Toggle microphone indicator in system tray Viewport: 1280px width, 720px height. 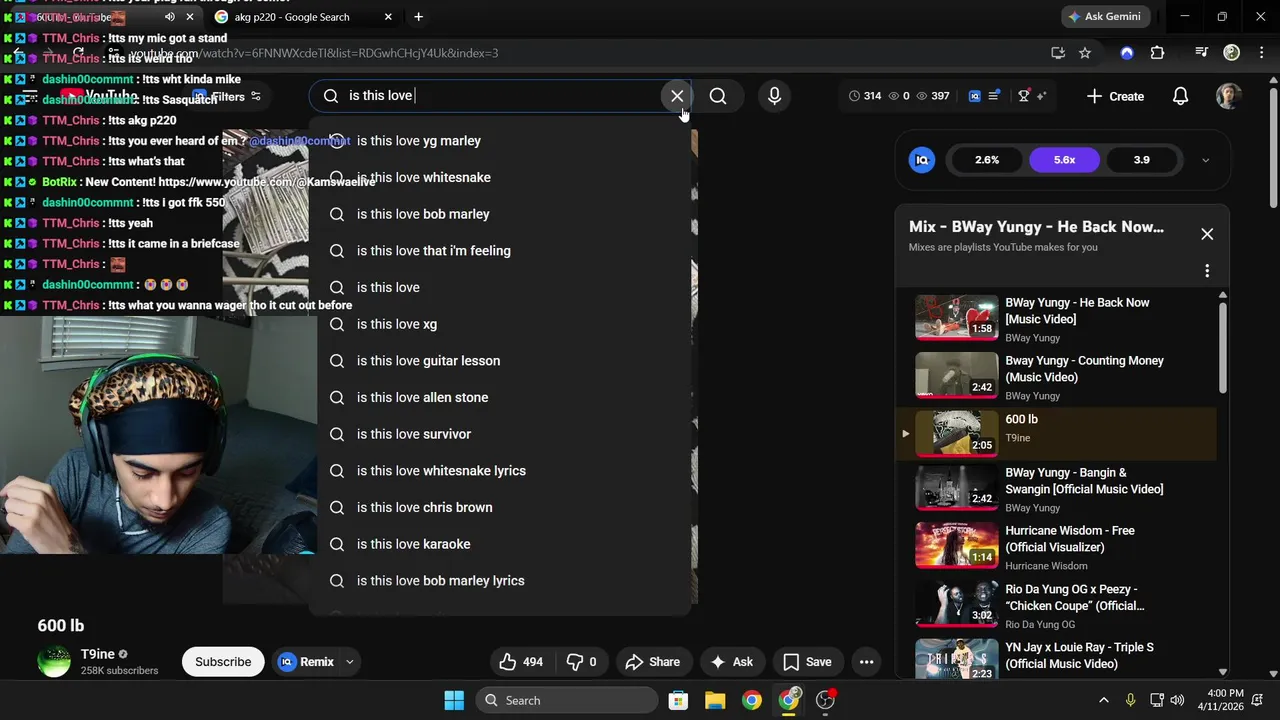tap(1131, 700)
